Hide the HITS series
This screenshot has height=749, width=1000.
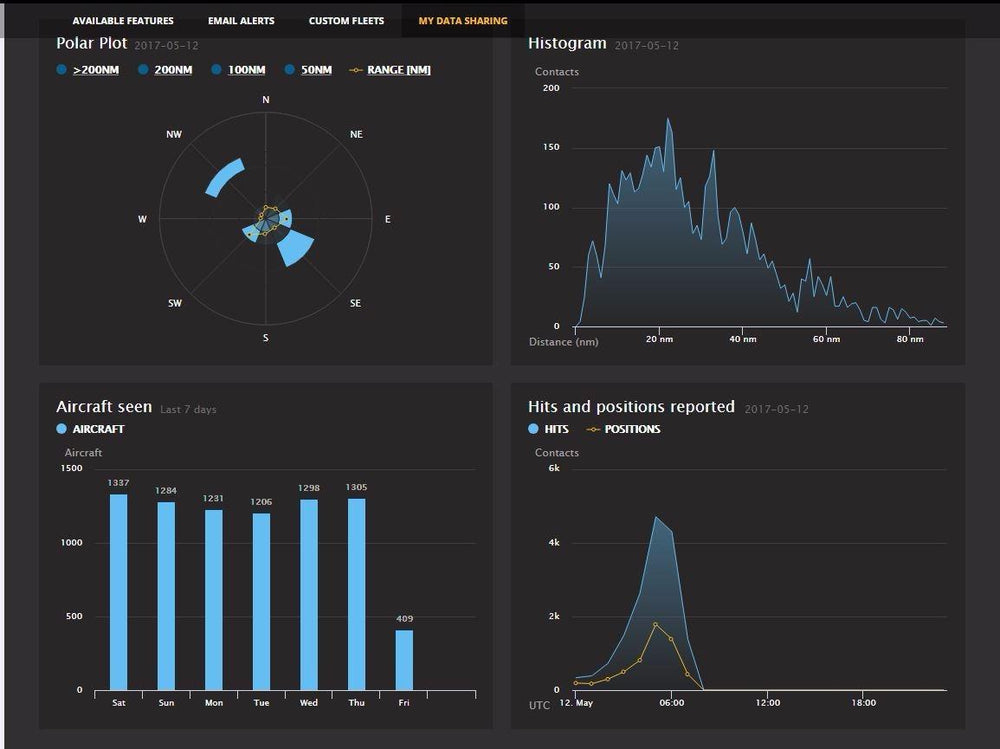[x=548, y=429]
